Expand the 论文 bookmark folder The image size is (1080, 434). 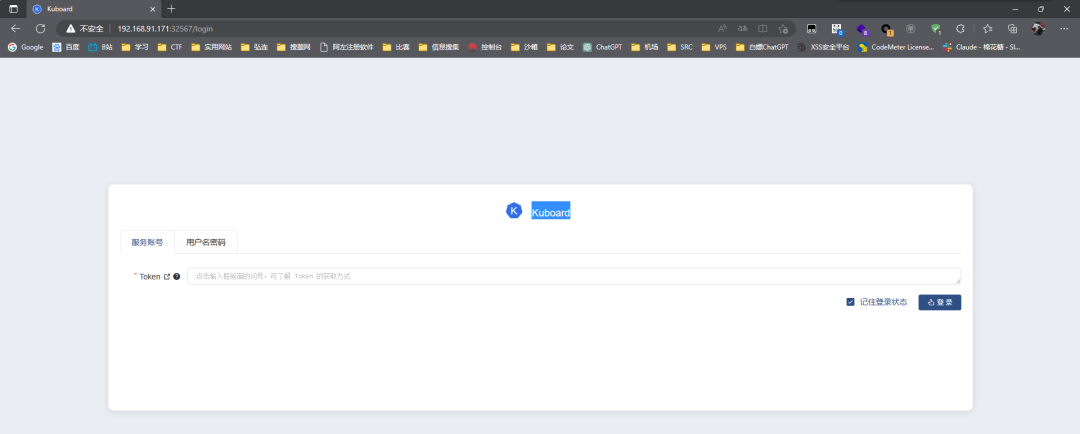click(560, 48)
